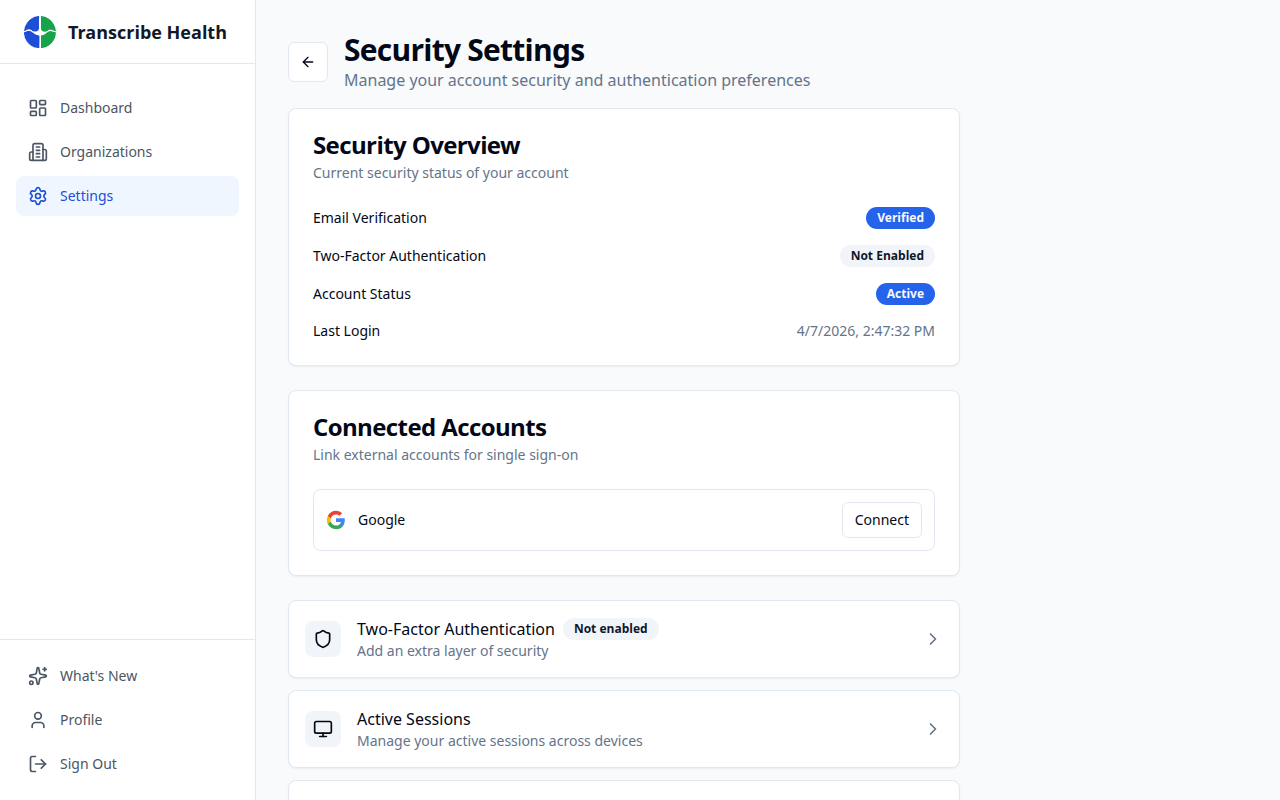This screenshot has height=800, width=1280.
Task: Open the Profile page
Action: click(x=82, y=719)
